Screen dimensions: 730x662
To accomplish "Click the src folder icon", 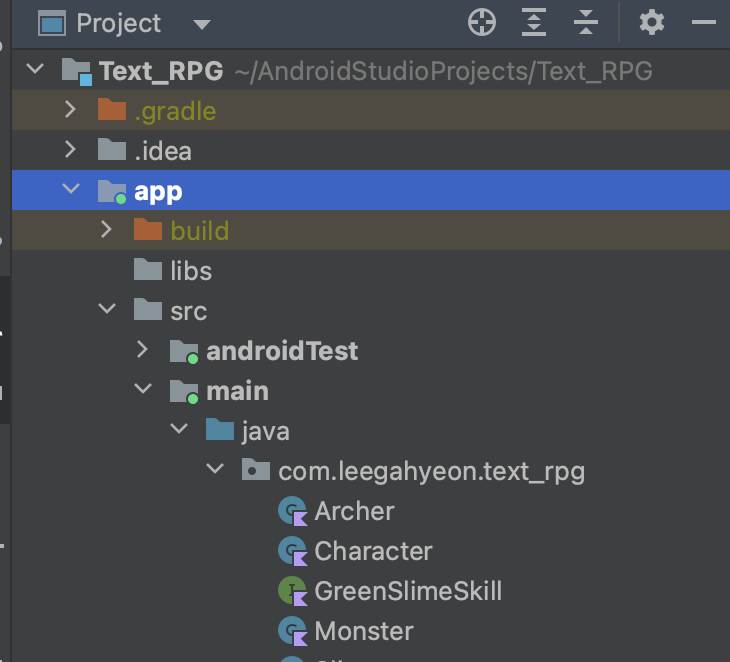I will click(x=148, y=310).
